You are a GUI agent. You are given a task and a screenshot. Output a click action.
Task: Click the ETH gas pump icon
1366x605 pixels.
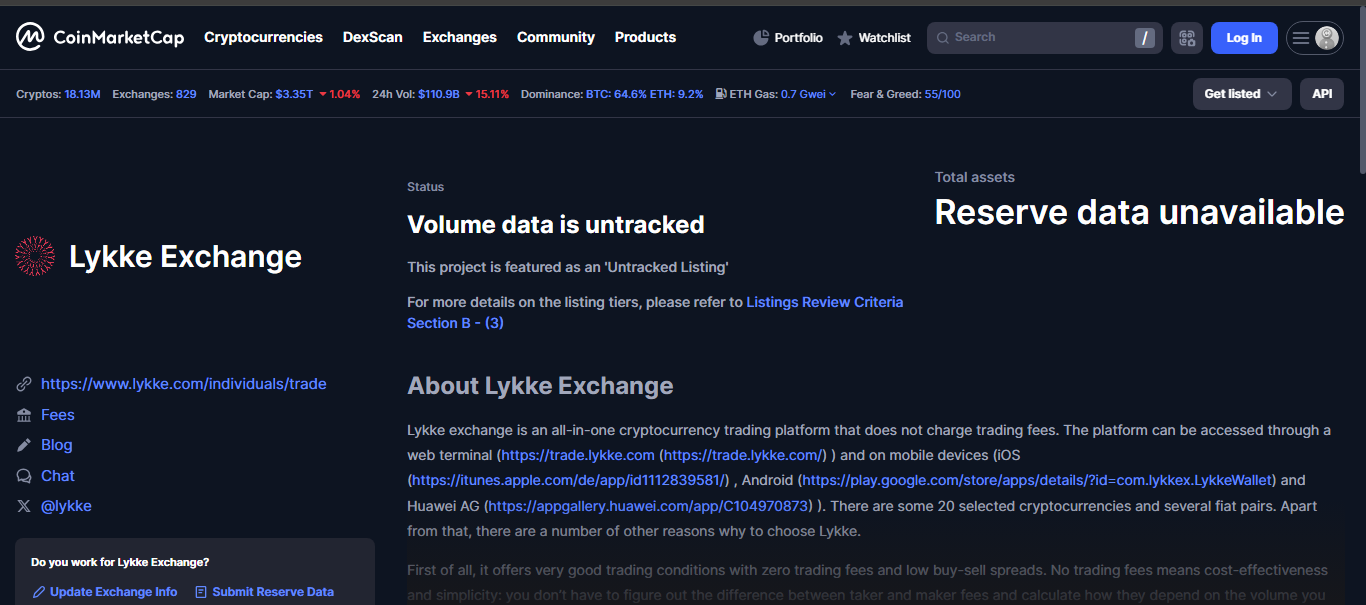(721, 94)
